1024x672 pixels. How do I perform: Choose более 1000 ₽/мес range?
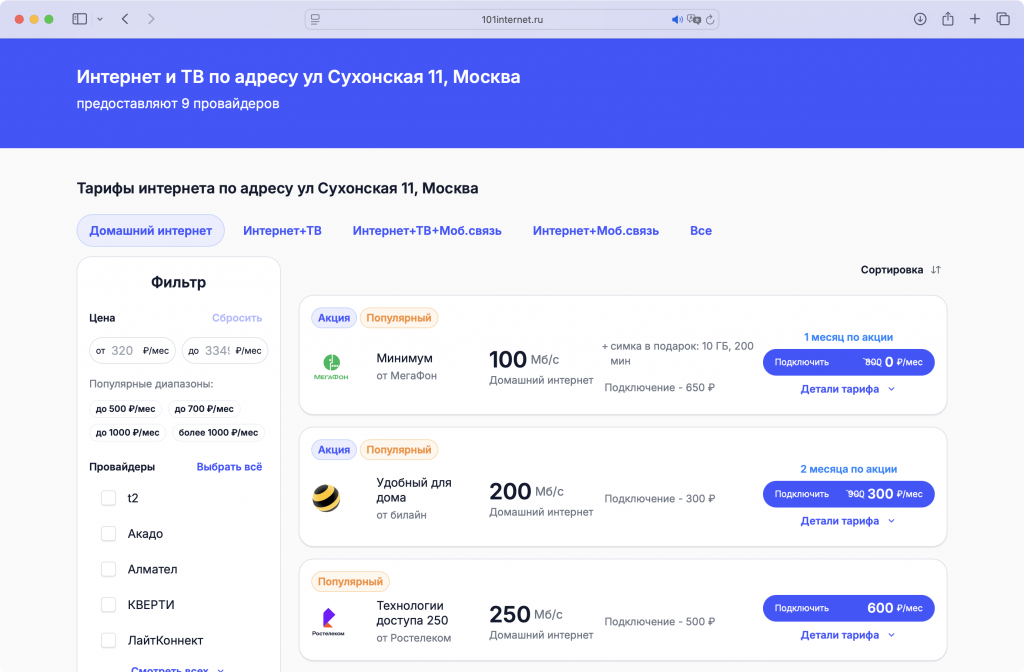coord(218,432)
